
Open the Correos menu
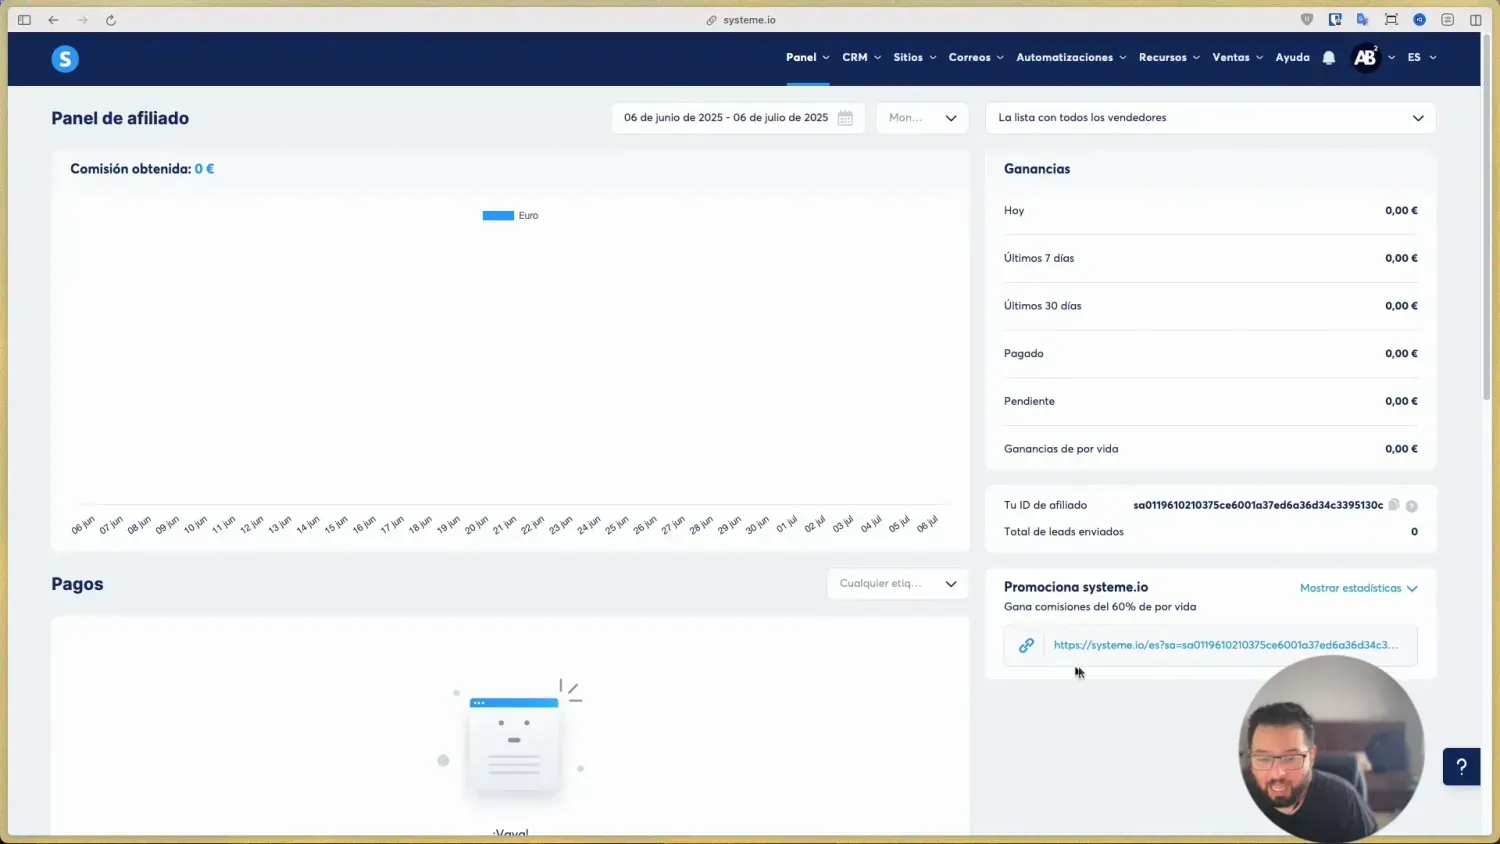click(976, 58)
